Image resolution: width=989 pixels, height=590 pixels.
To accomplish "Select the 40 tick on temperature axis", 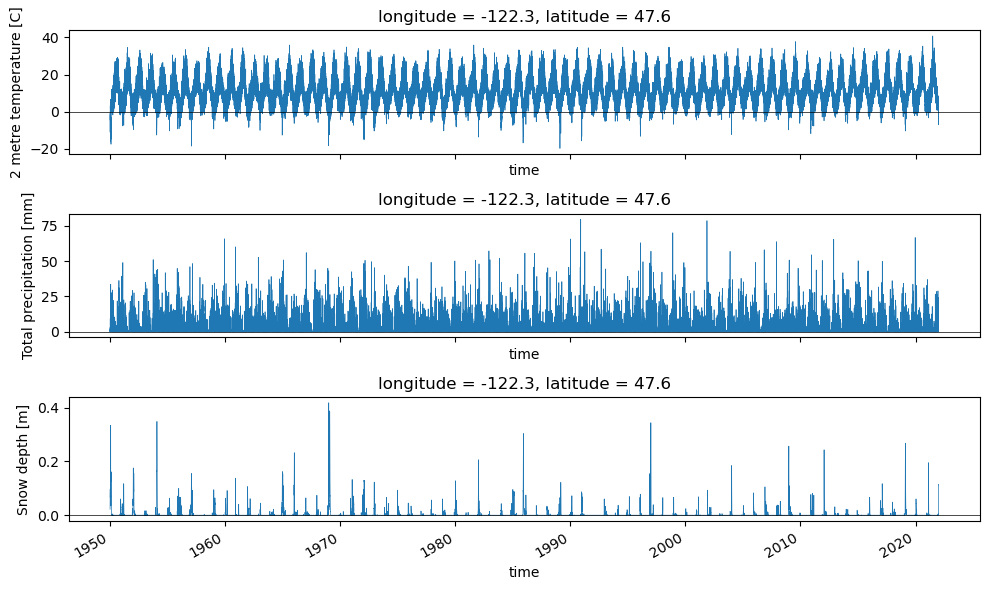I will coord(51,38).
